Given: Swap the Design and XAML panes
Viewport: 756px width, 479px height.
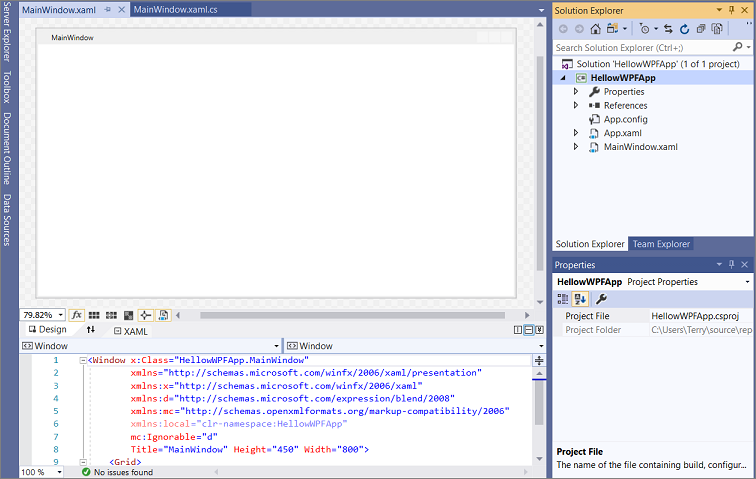Looking at the screenshot, I should pyautogui.click(x=91, y=330).
